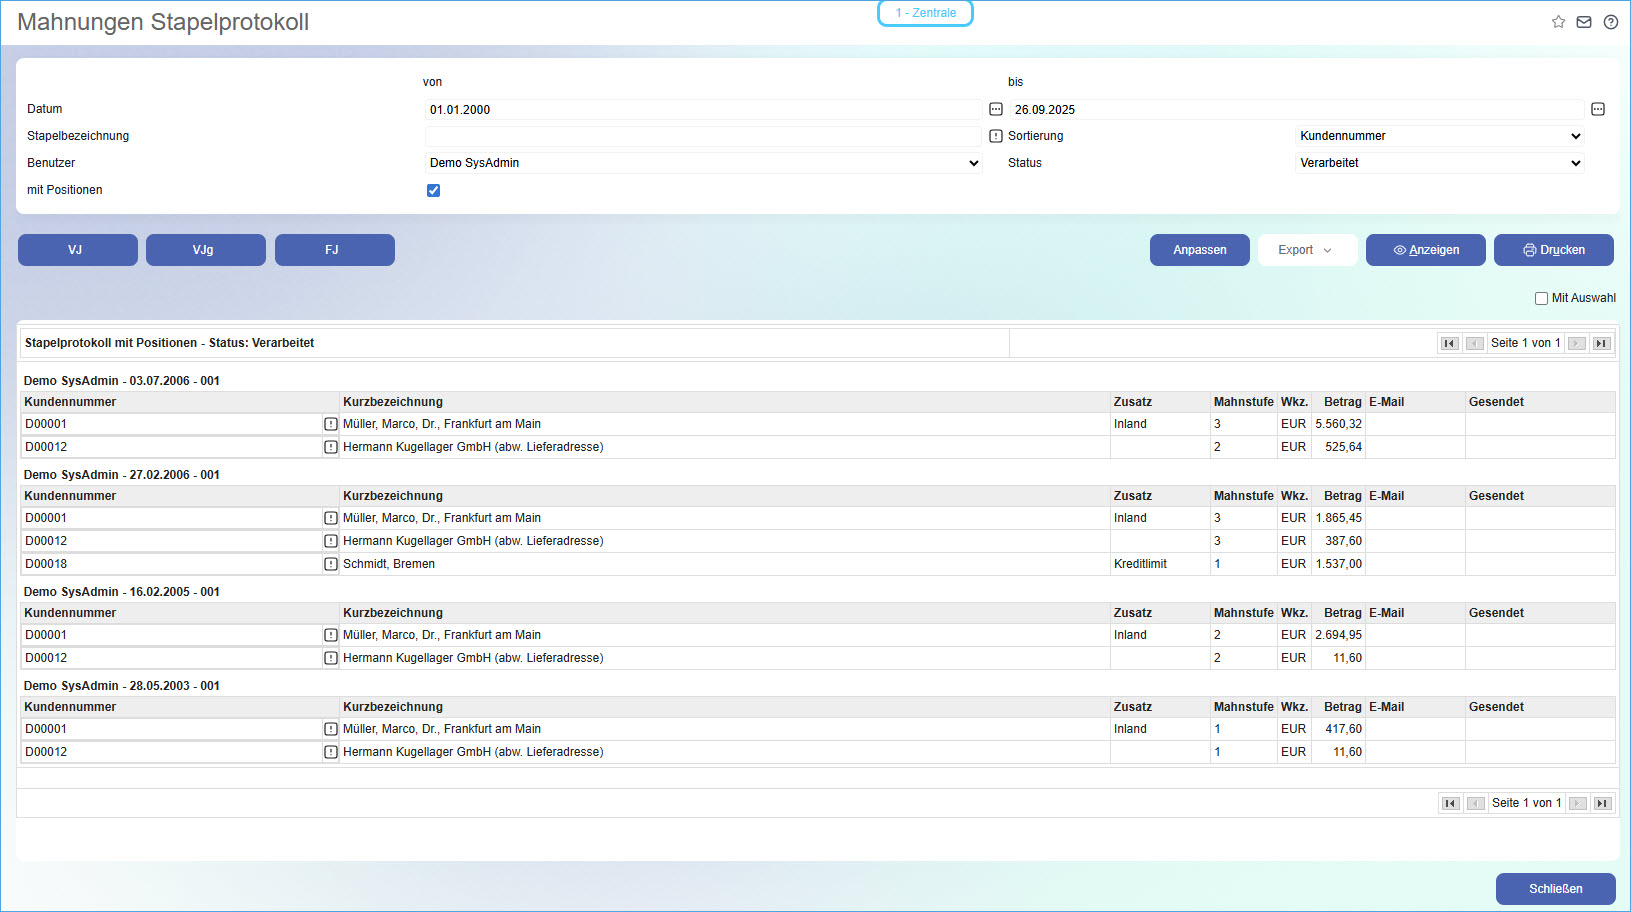Uncheck the mit Positionen checkbox
The width and height of the screenshot is (1631, 912).
(433, 190)
